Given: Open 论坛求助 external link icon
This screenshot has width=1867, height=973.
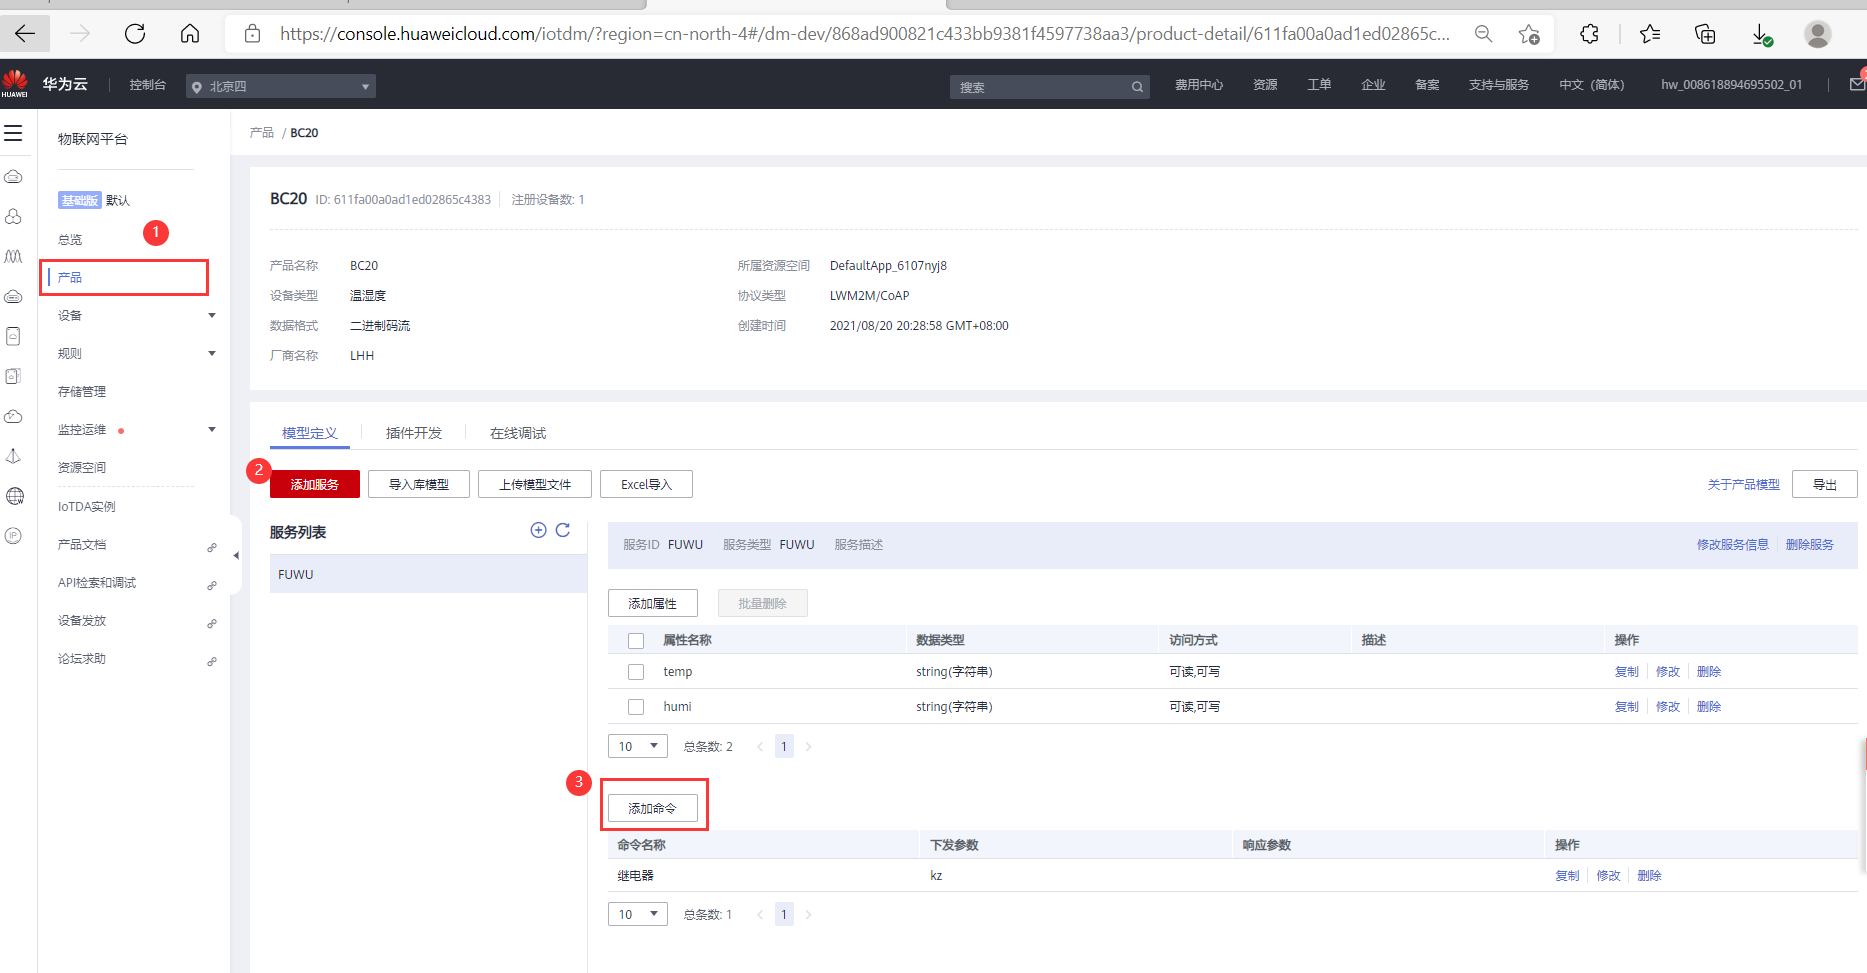Looking at the screenshot, I should tap(212, 661).
